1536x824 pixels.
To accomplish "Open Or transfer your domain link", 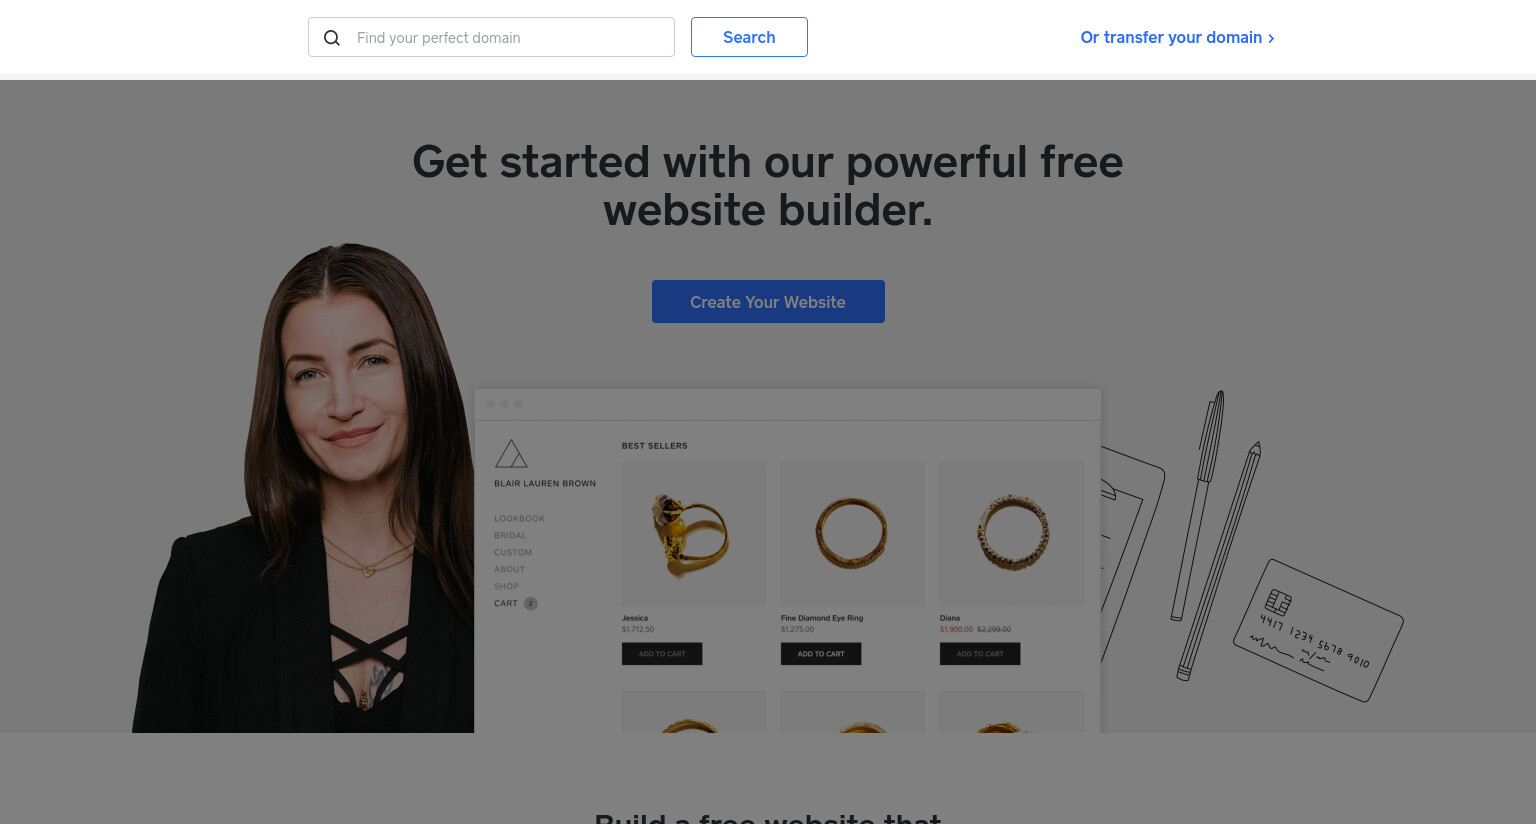I will [x=1177, y=37].
